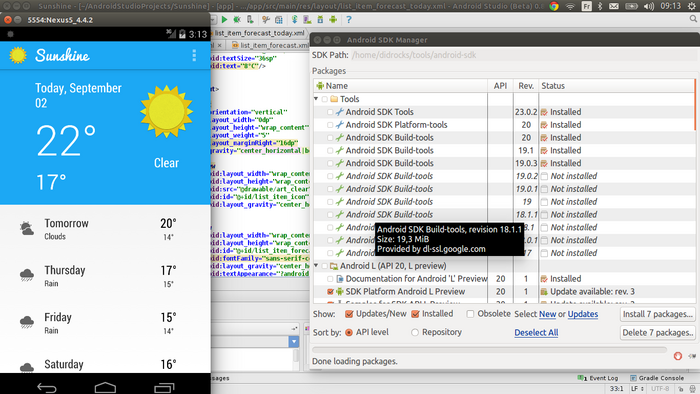Open Chrome indicator in top panel
The height and width of the screenshot is (394, 700).
tap(554, 6)
